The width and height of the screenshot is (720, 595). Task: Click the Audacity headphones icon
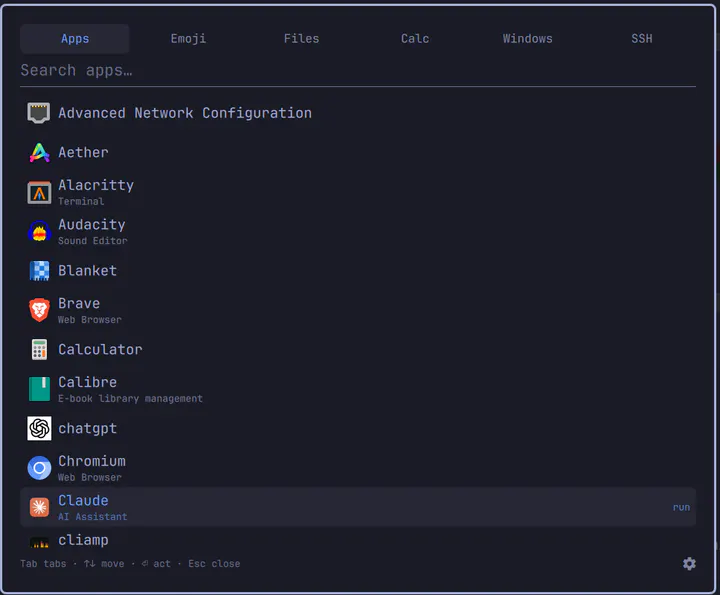39,231
